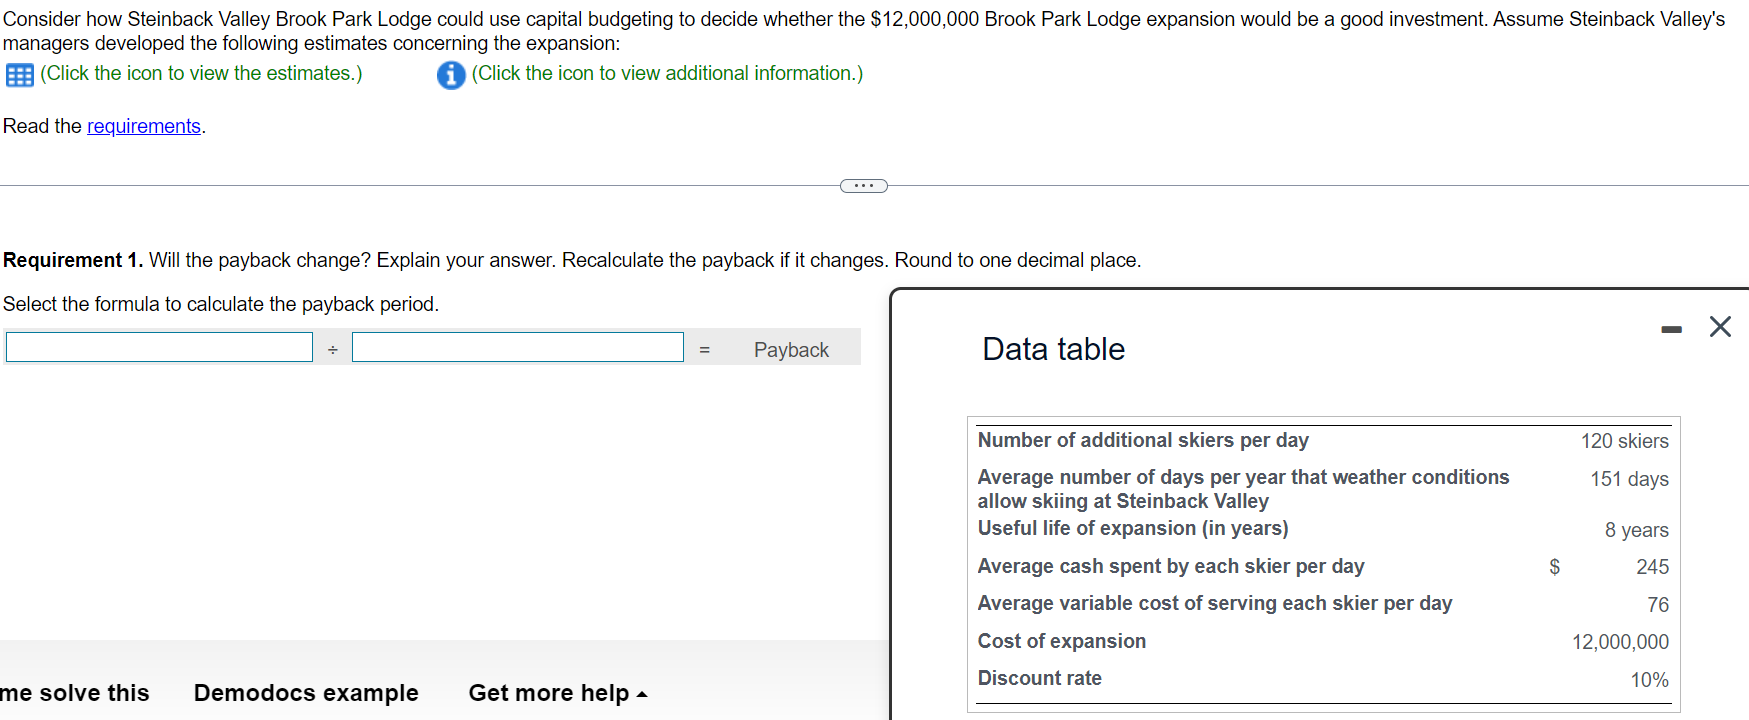Viewport: 1749px width, 720px height.
Task: Select the 245 cash spent value
Action: [x=1652, y=567]
